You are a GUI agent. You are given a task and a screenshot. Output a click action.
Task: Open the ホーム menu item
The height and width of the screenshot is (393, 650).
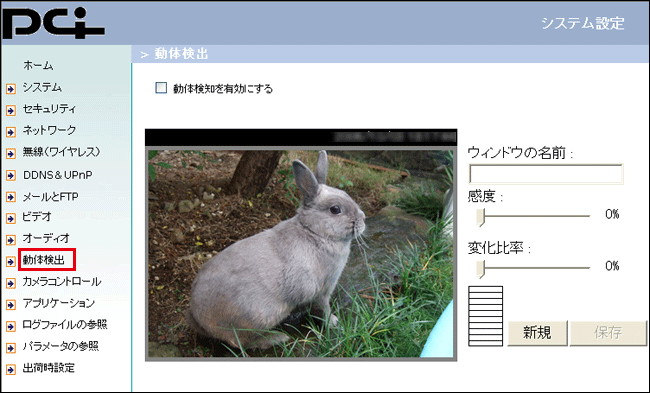click(x=38, y=65)
